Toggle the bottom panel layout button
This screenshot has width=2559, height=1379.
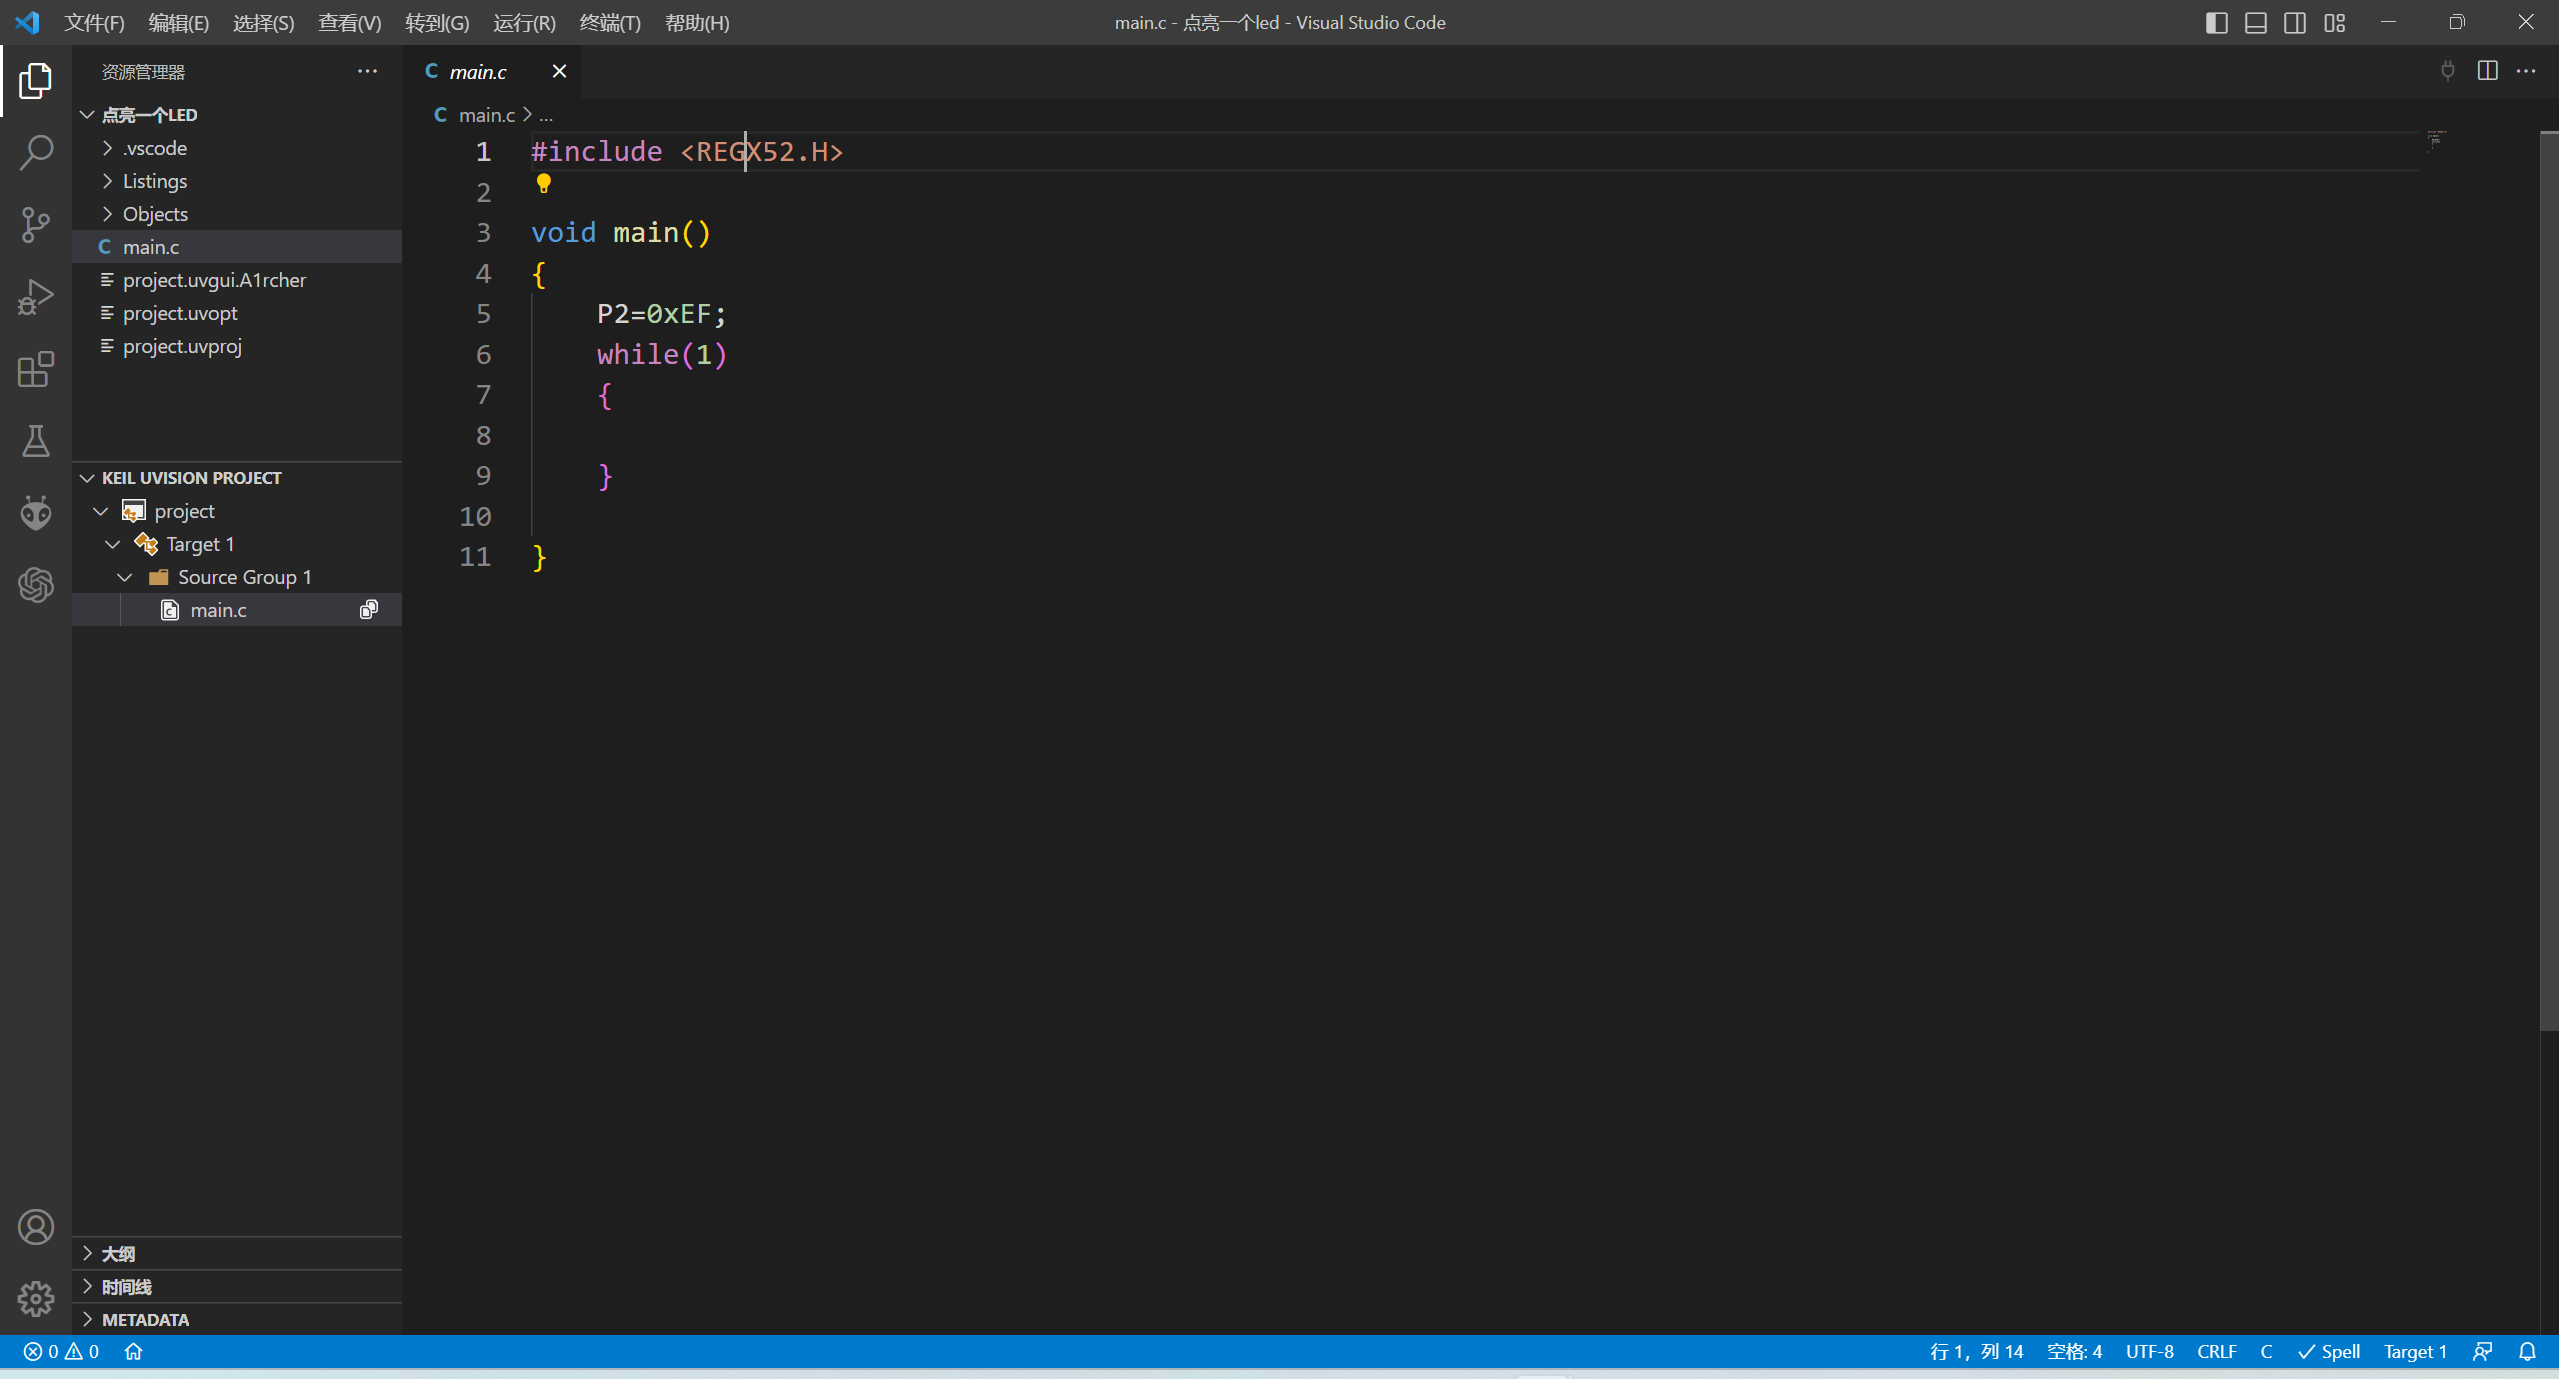[2256, 23]
